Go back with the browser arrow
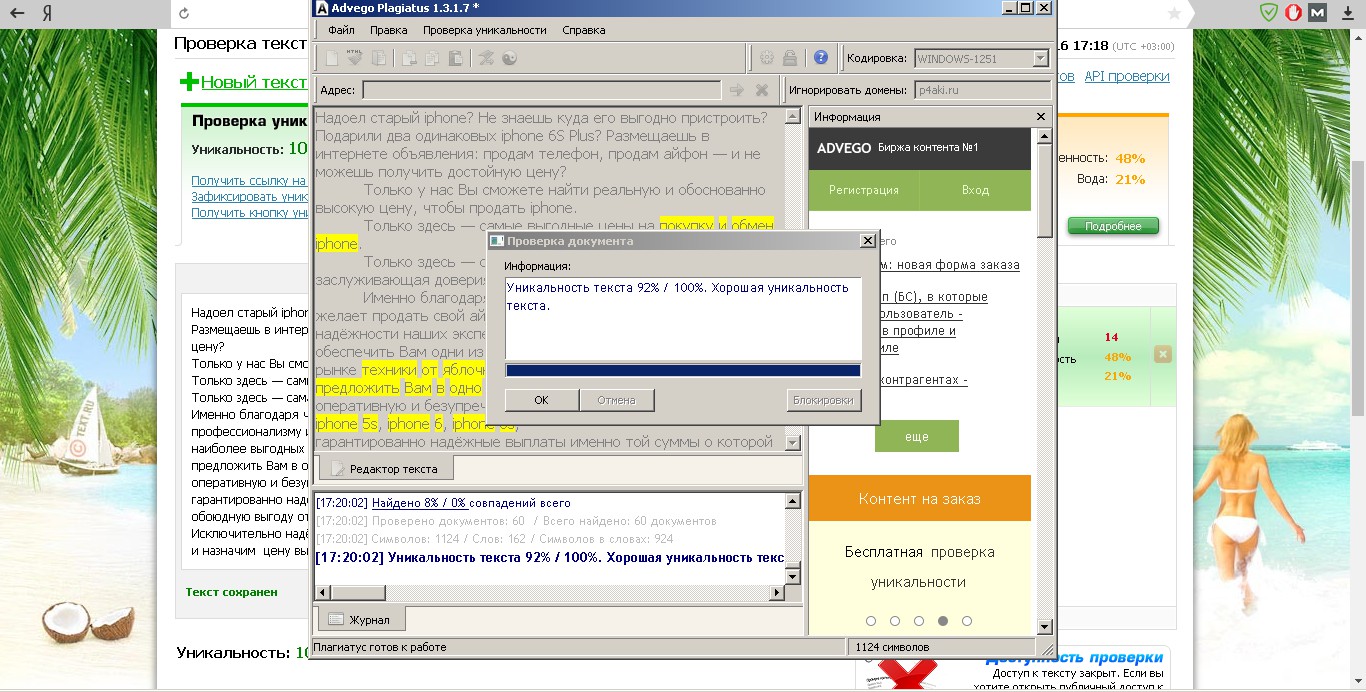 pos(17,14)
